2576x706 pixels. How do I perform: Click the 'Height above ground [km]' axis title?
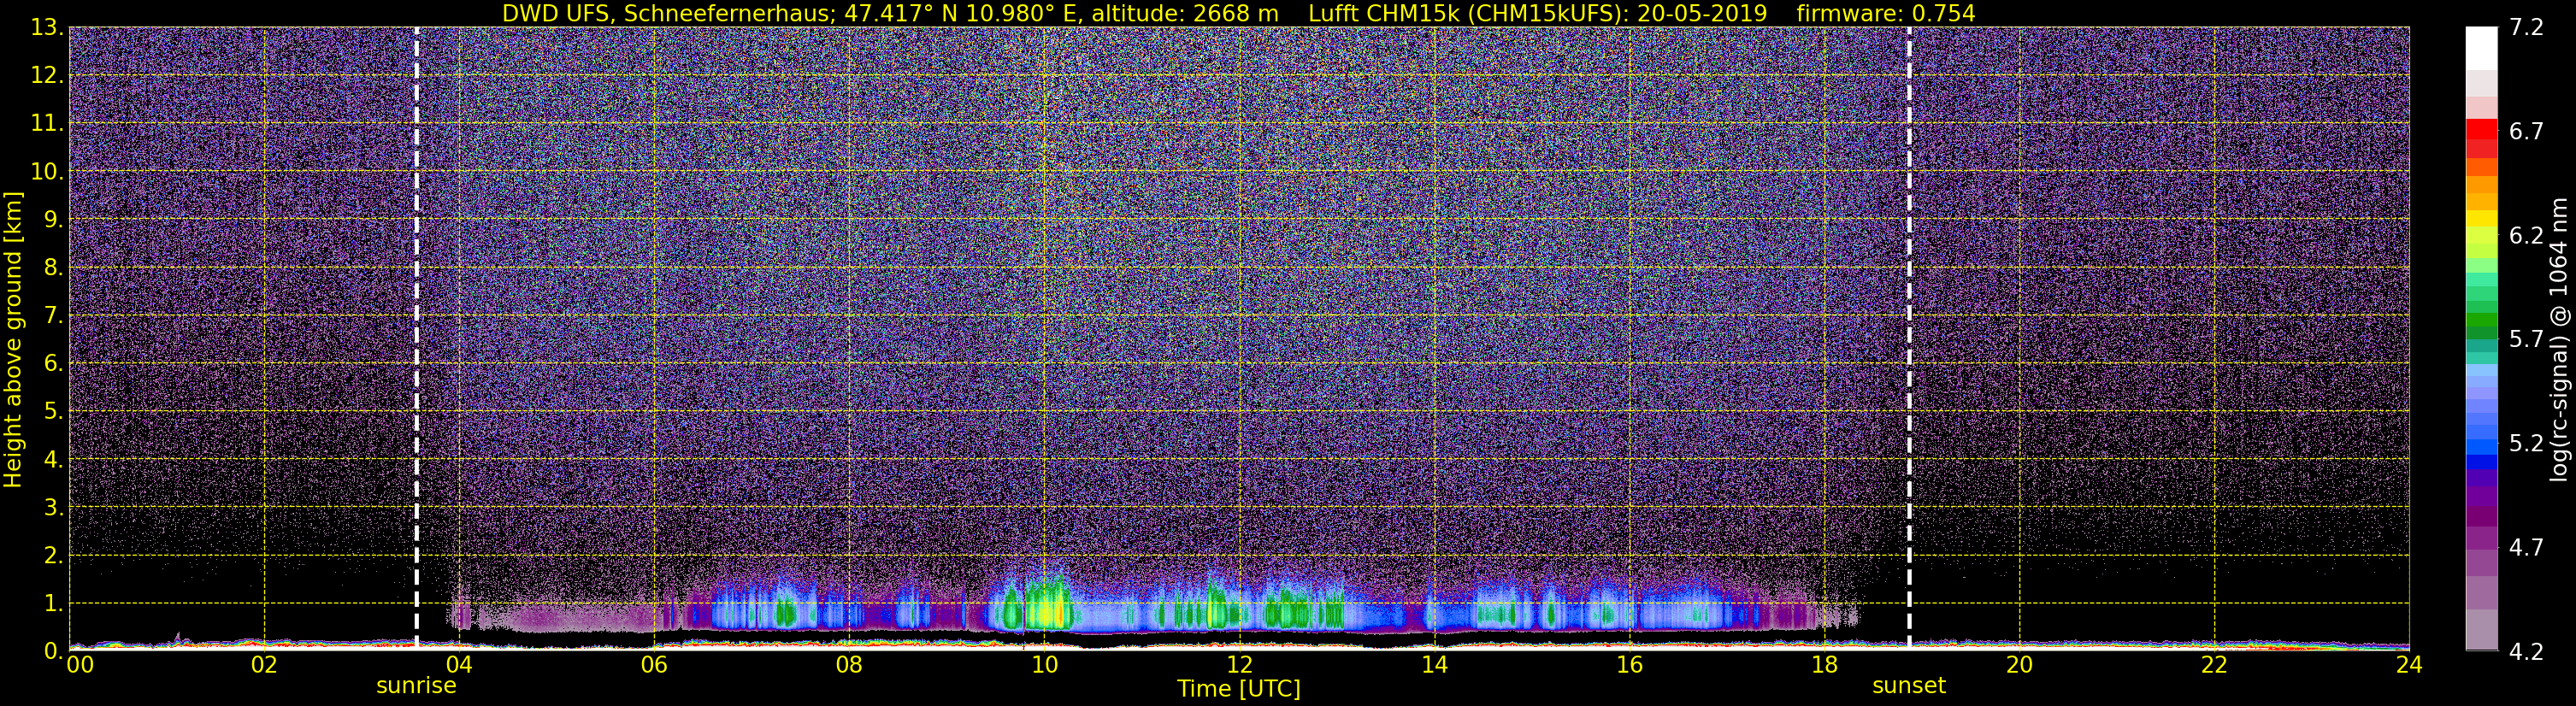click(13, 339)
